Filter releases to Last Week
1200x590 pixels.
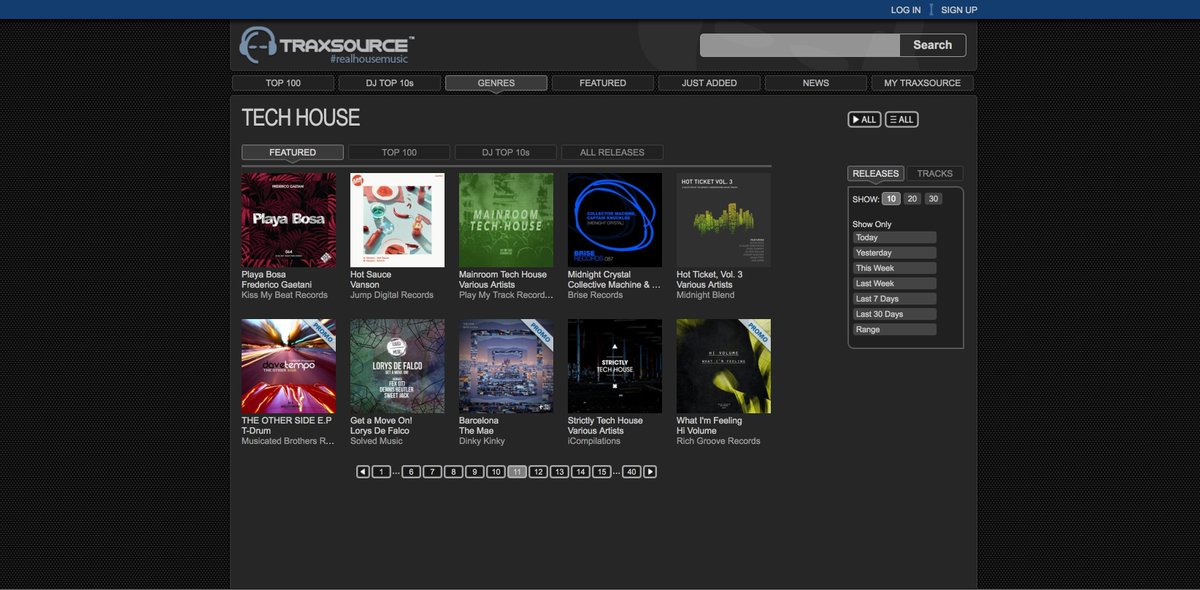[894, 284]
